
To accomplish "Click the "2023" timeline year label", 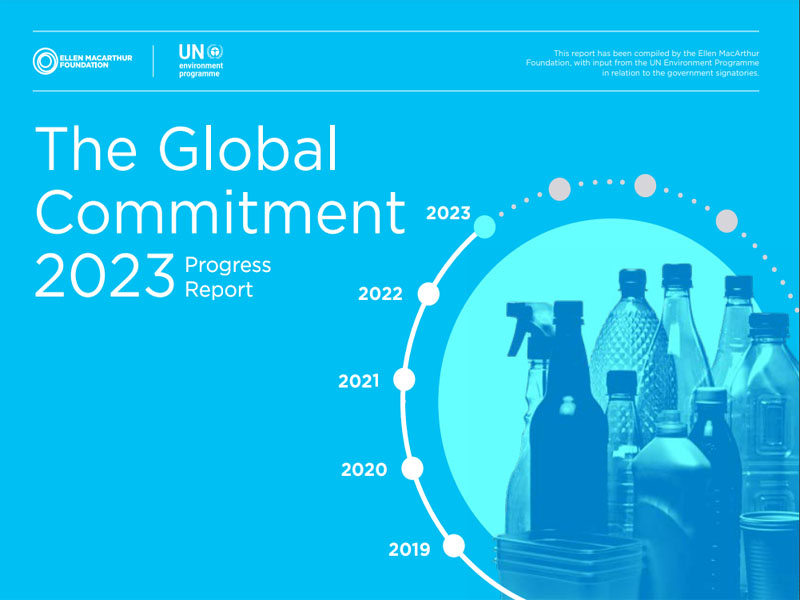I will coord(448,213).
